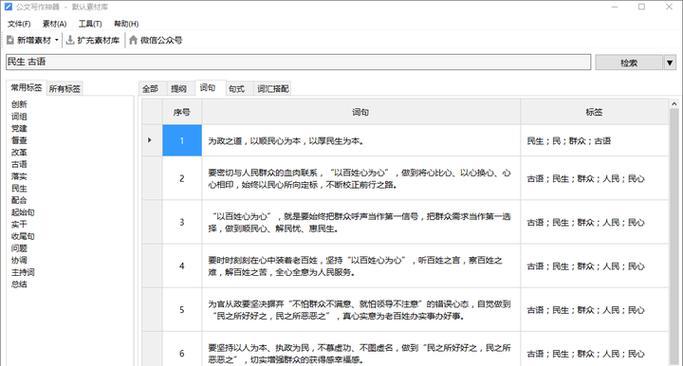Select row number 5 cell
The image size is (683, 366).
[182, 309]
